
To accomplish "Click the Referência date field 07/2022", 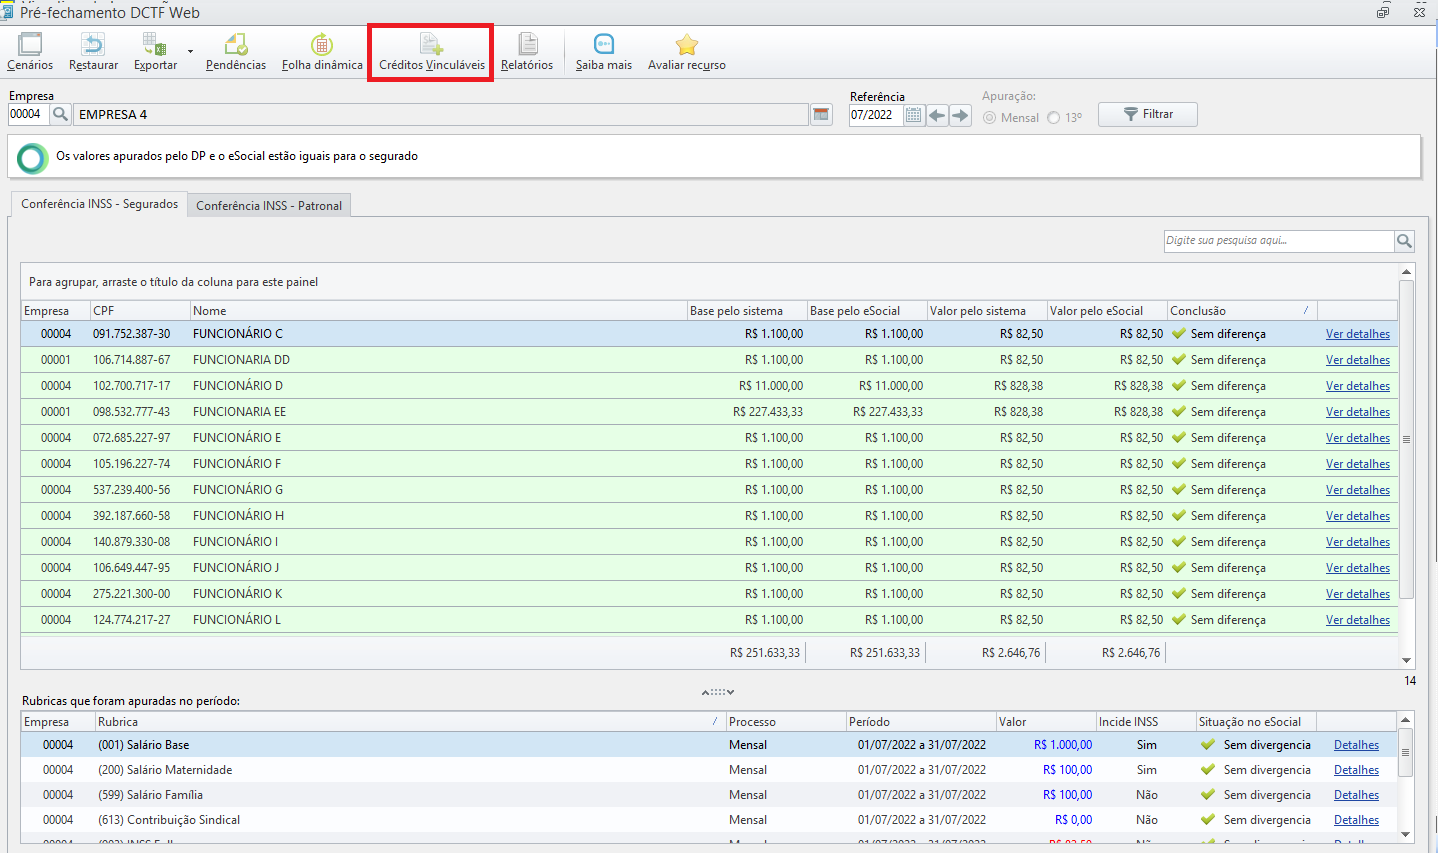I will point(876,115).
